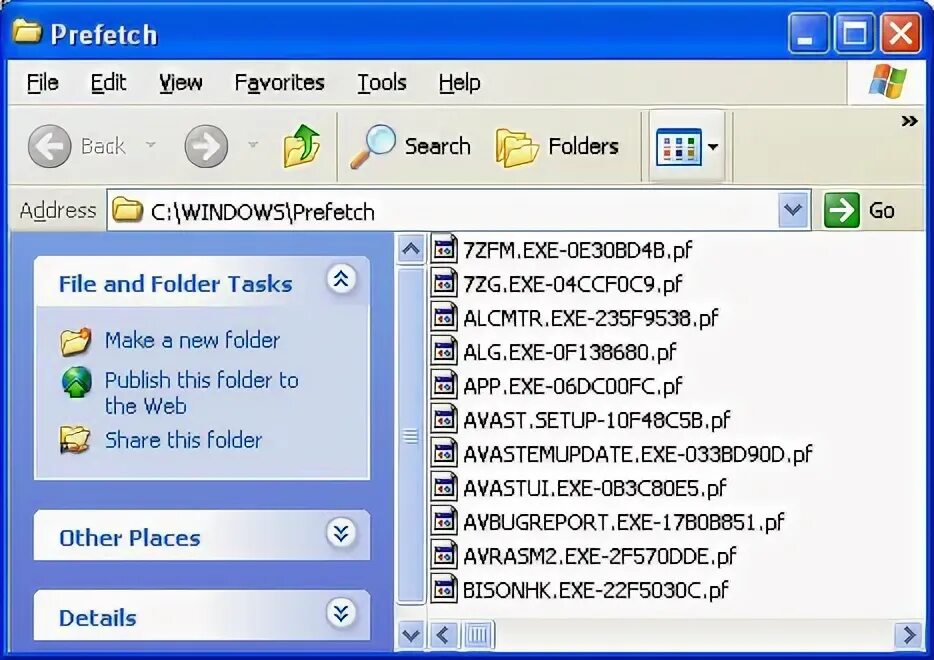Click the horizontal scrollbar right arrow
This screenshot has height=660, width=934.
click(909, 635)
